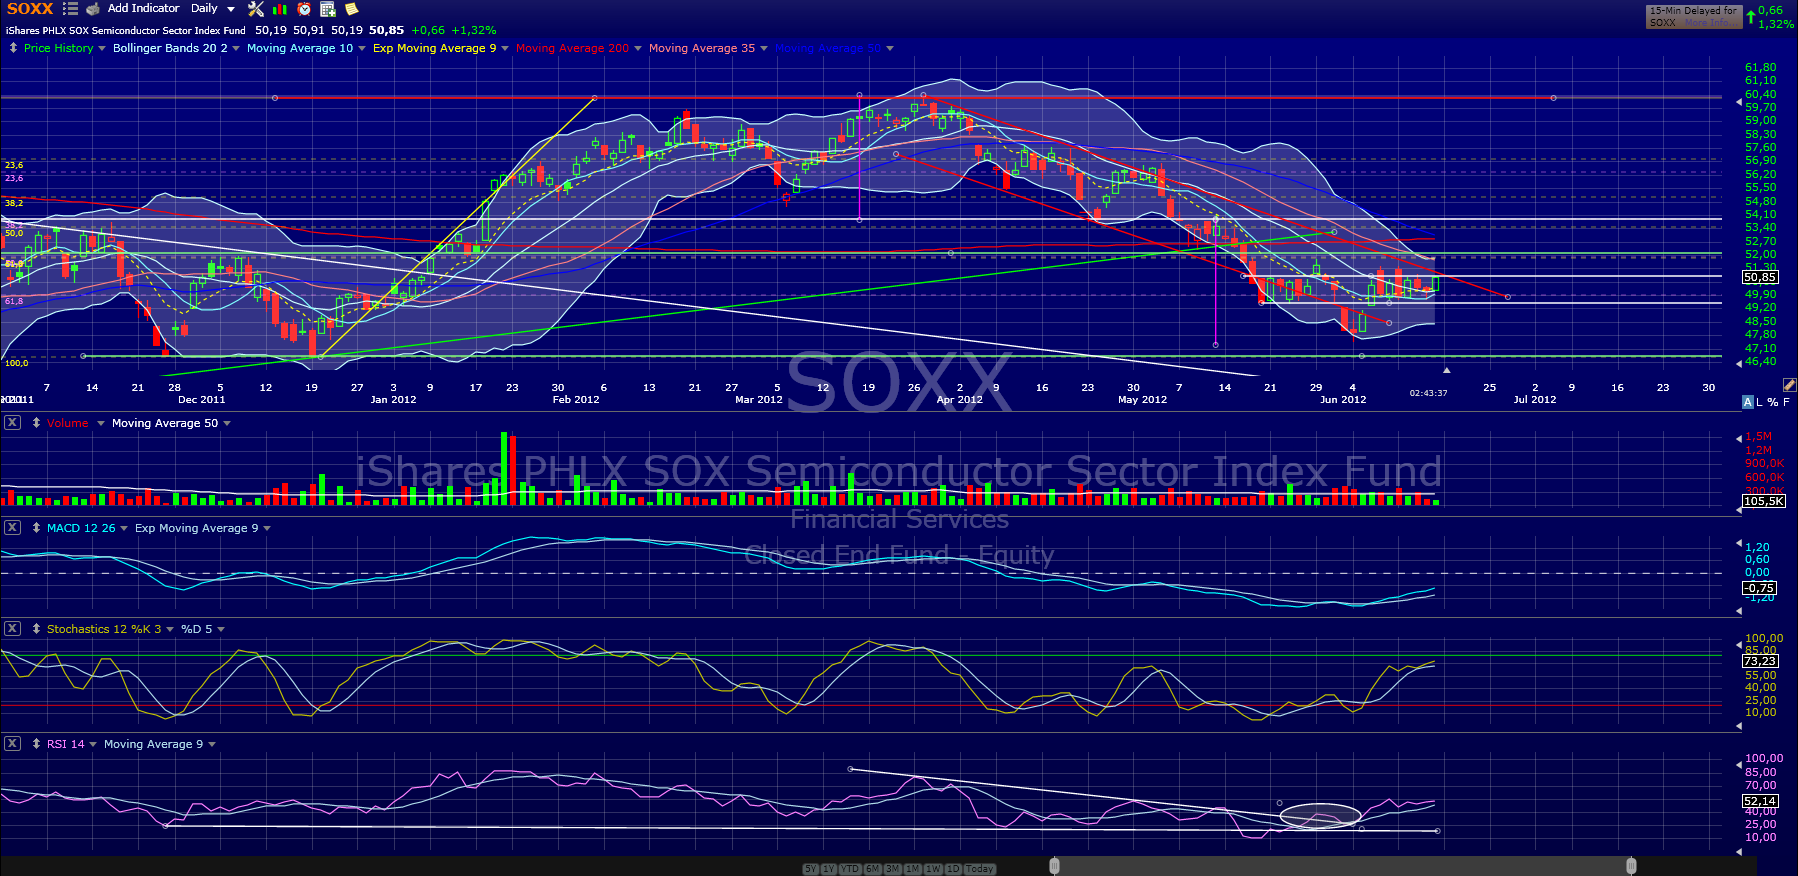Click the SOXX ticker symbol
Screen dimensions: 1798x876
(x=30, y=9)
